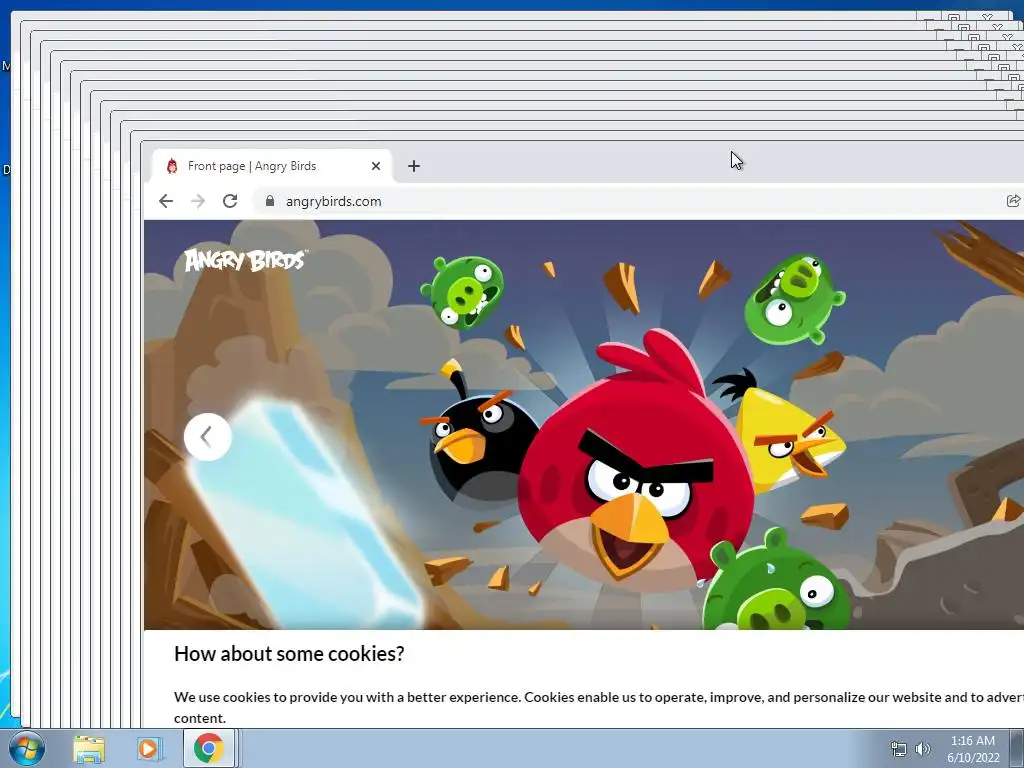Close the rearmost stacked window
The width and height of the screenshot is (1024, 768).
[x=988, y=15]
